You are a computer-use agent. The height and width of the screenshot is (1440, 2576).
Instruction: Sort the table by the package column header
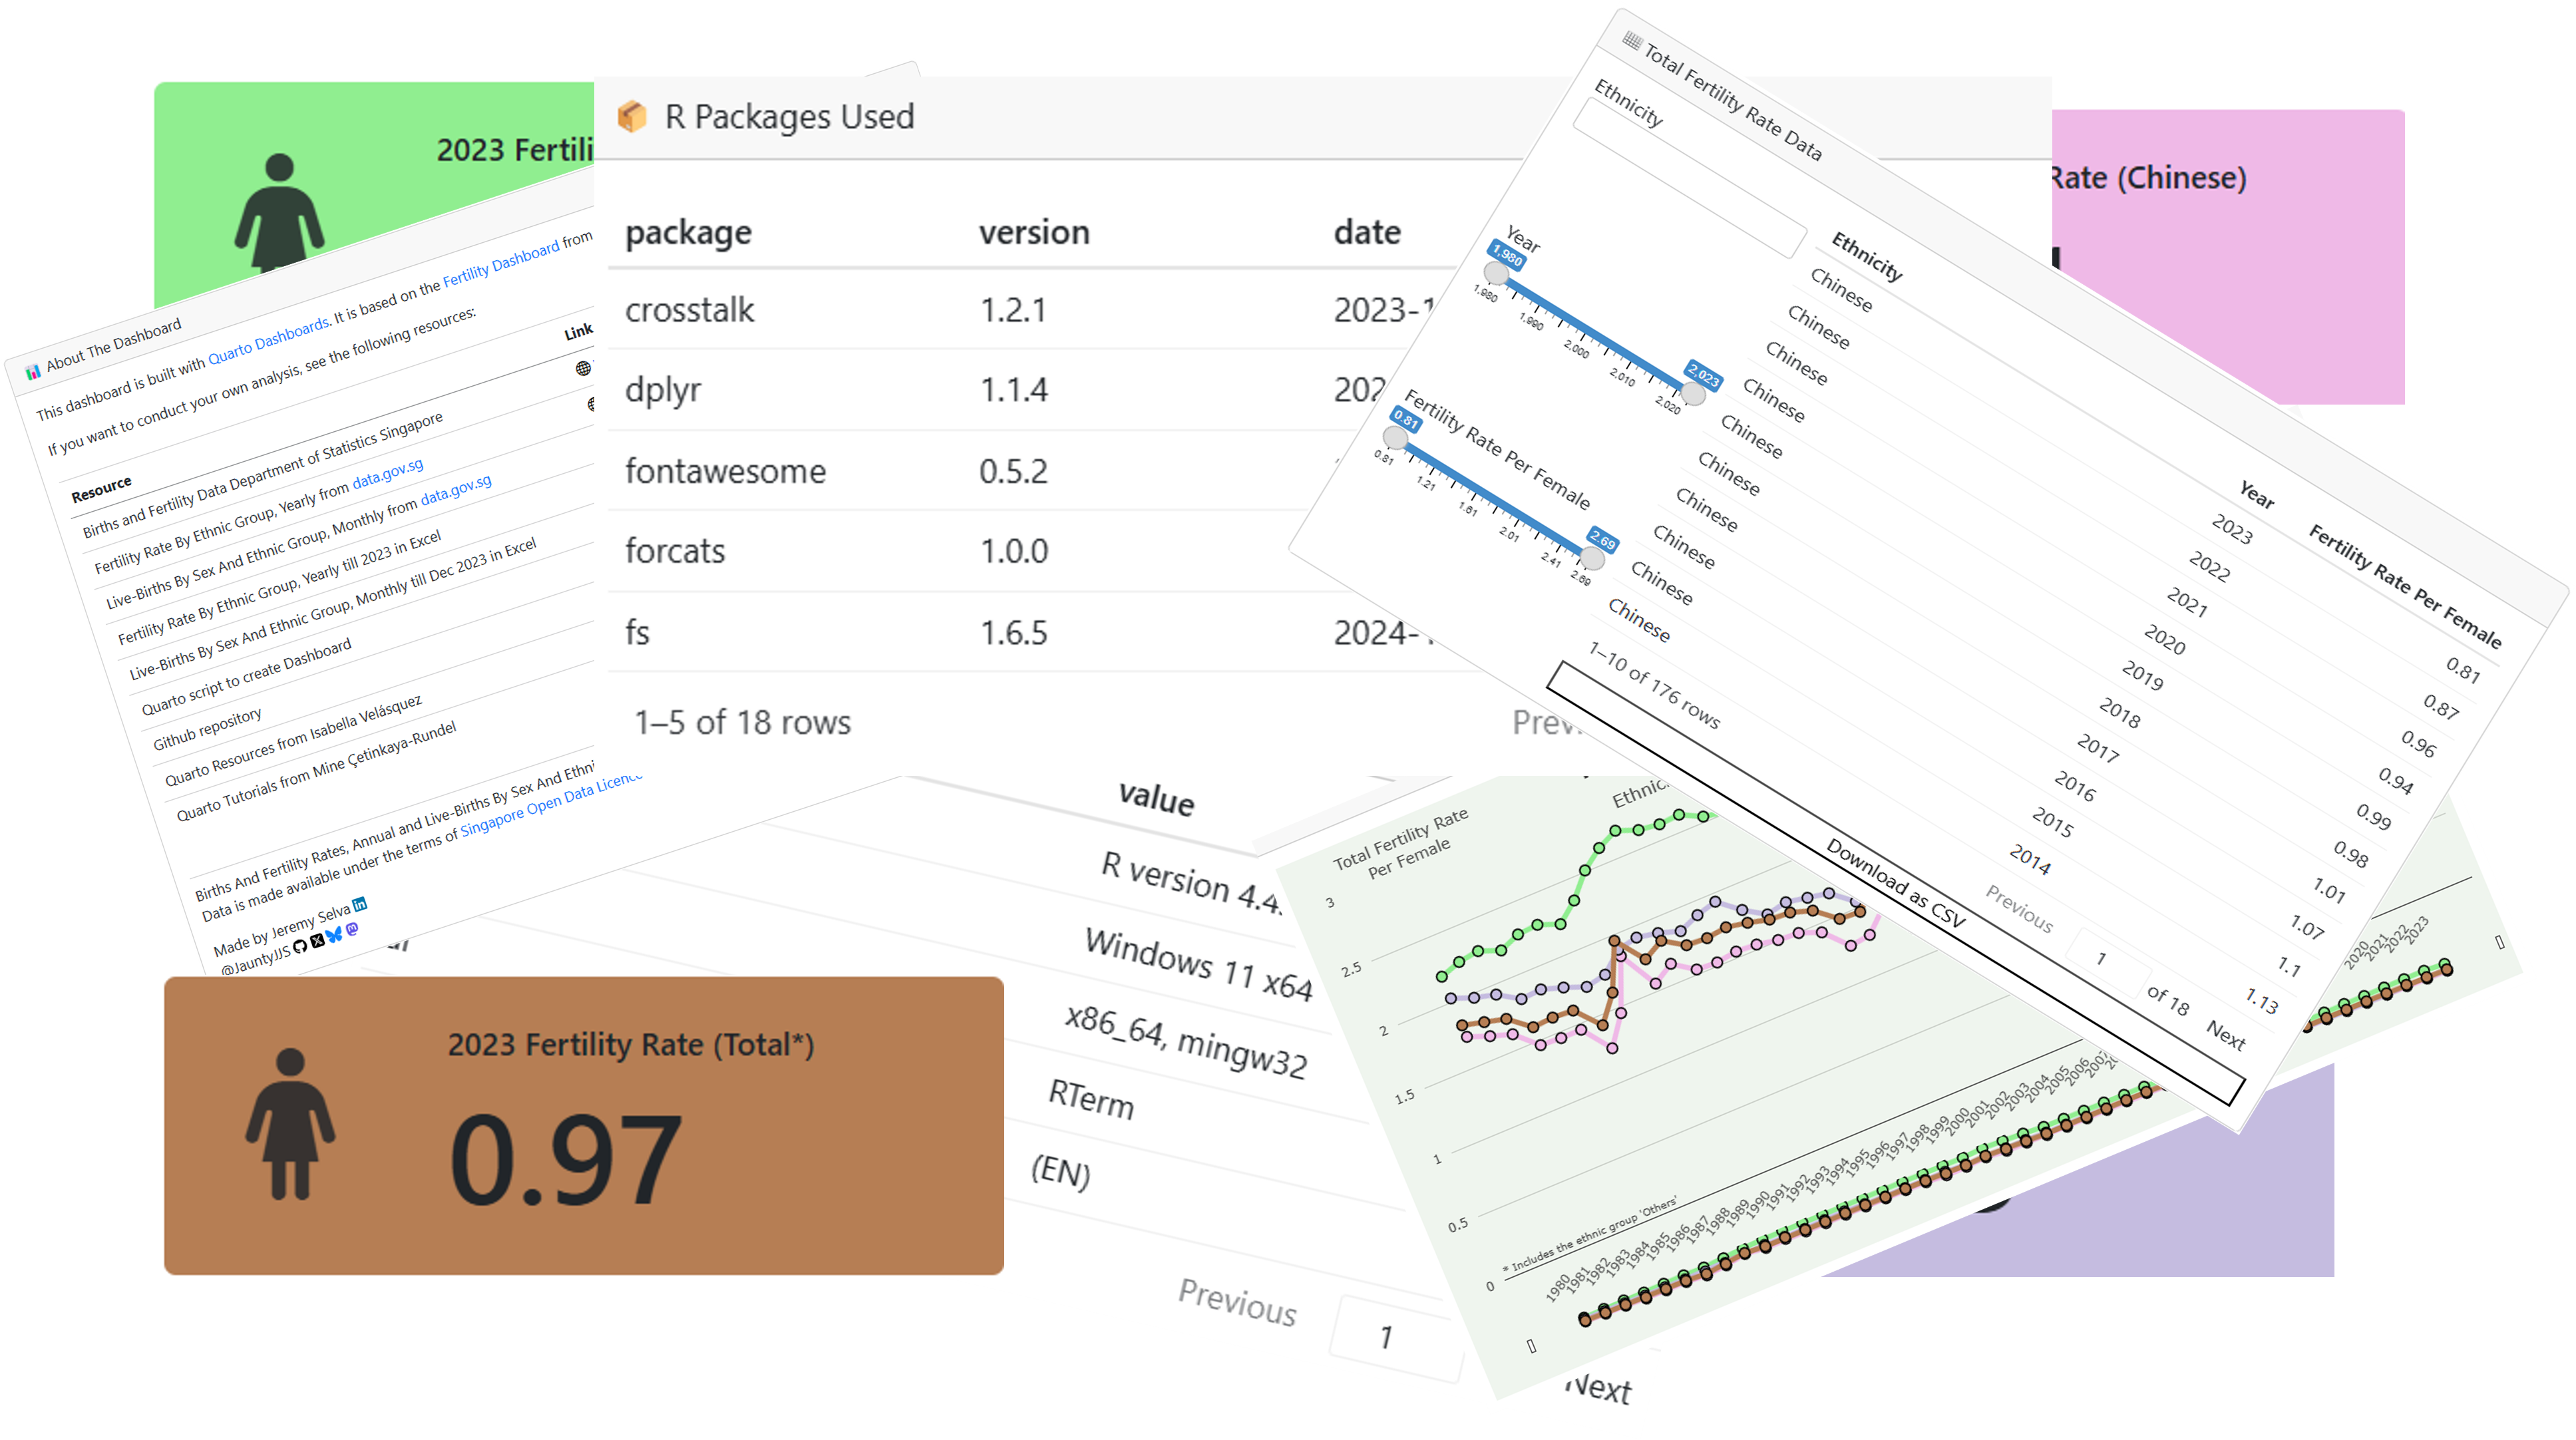(688, 232)
